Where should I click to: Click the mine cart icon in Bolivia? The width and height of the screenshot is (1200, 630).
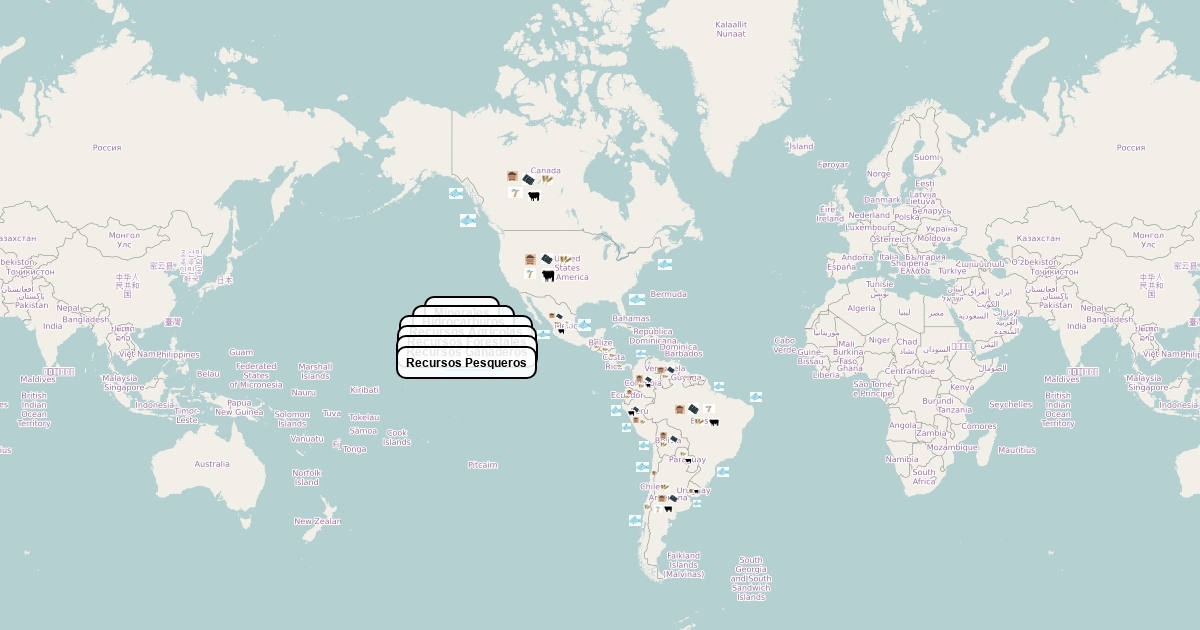coord(661,437)
